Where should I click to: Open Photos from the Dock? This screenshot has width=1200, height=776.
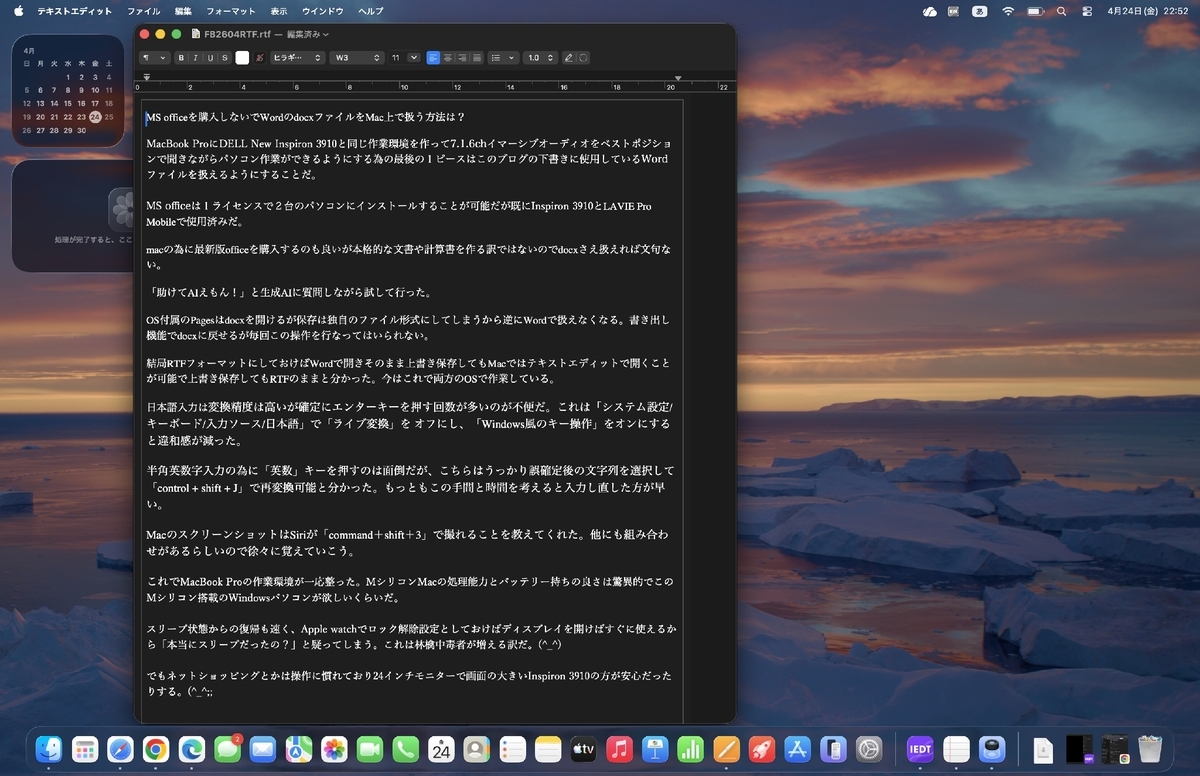[334, 749]
